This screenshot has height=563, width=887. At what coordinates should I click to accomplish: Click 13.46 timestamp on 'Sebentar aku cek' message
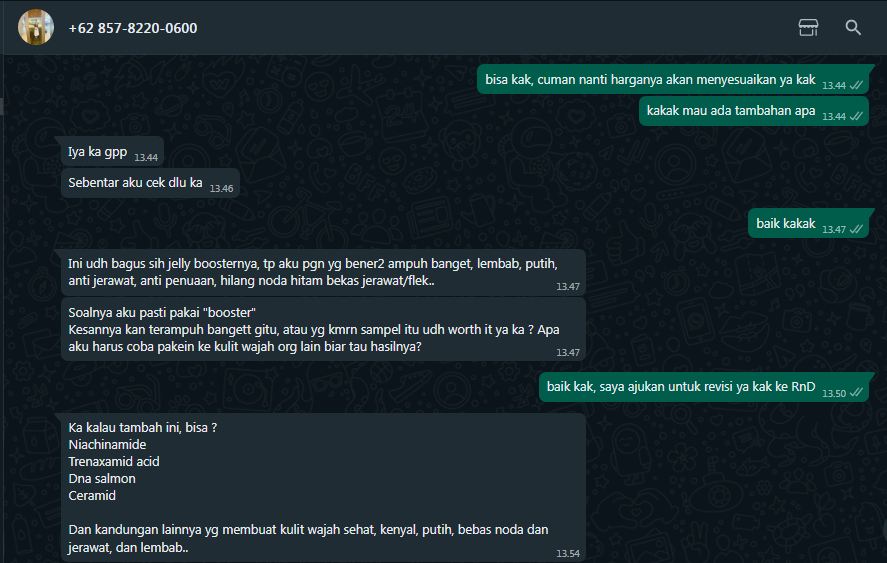[221, 188]
